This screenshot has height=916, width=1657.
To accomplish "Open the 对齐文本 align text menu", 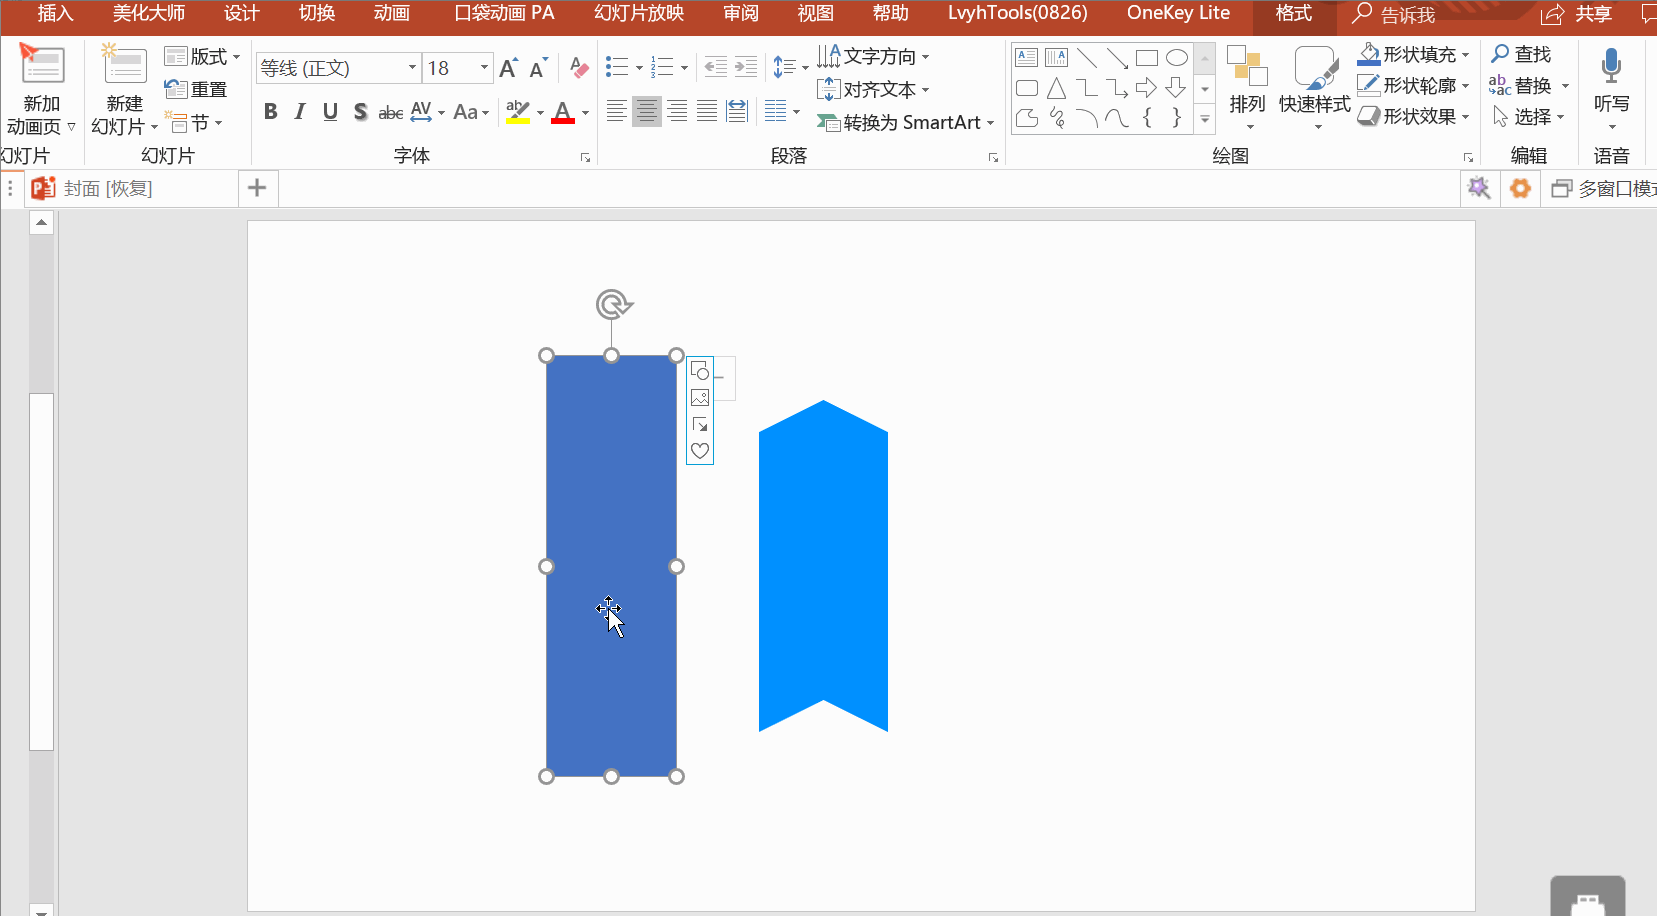I will [874, 89].
